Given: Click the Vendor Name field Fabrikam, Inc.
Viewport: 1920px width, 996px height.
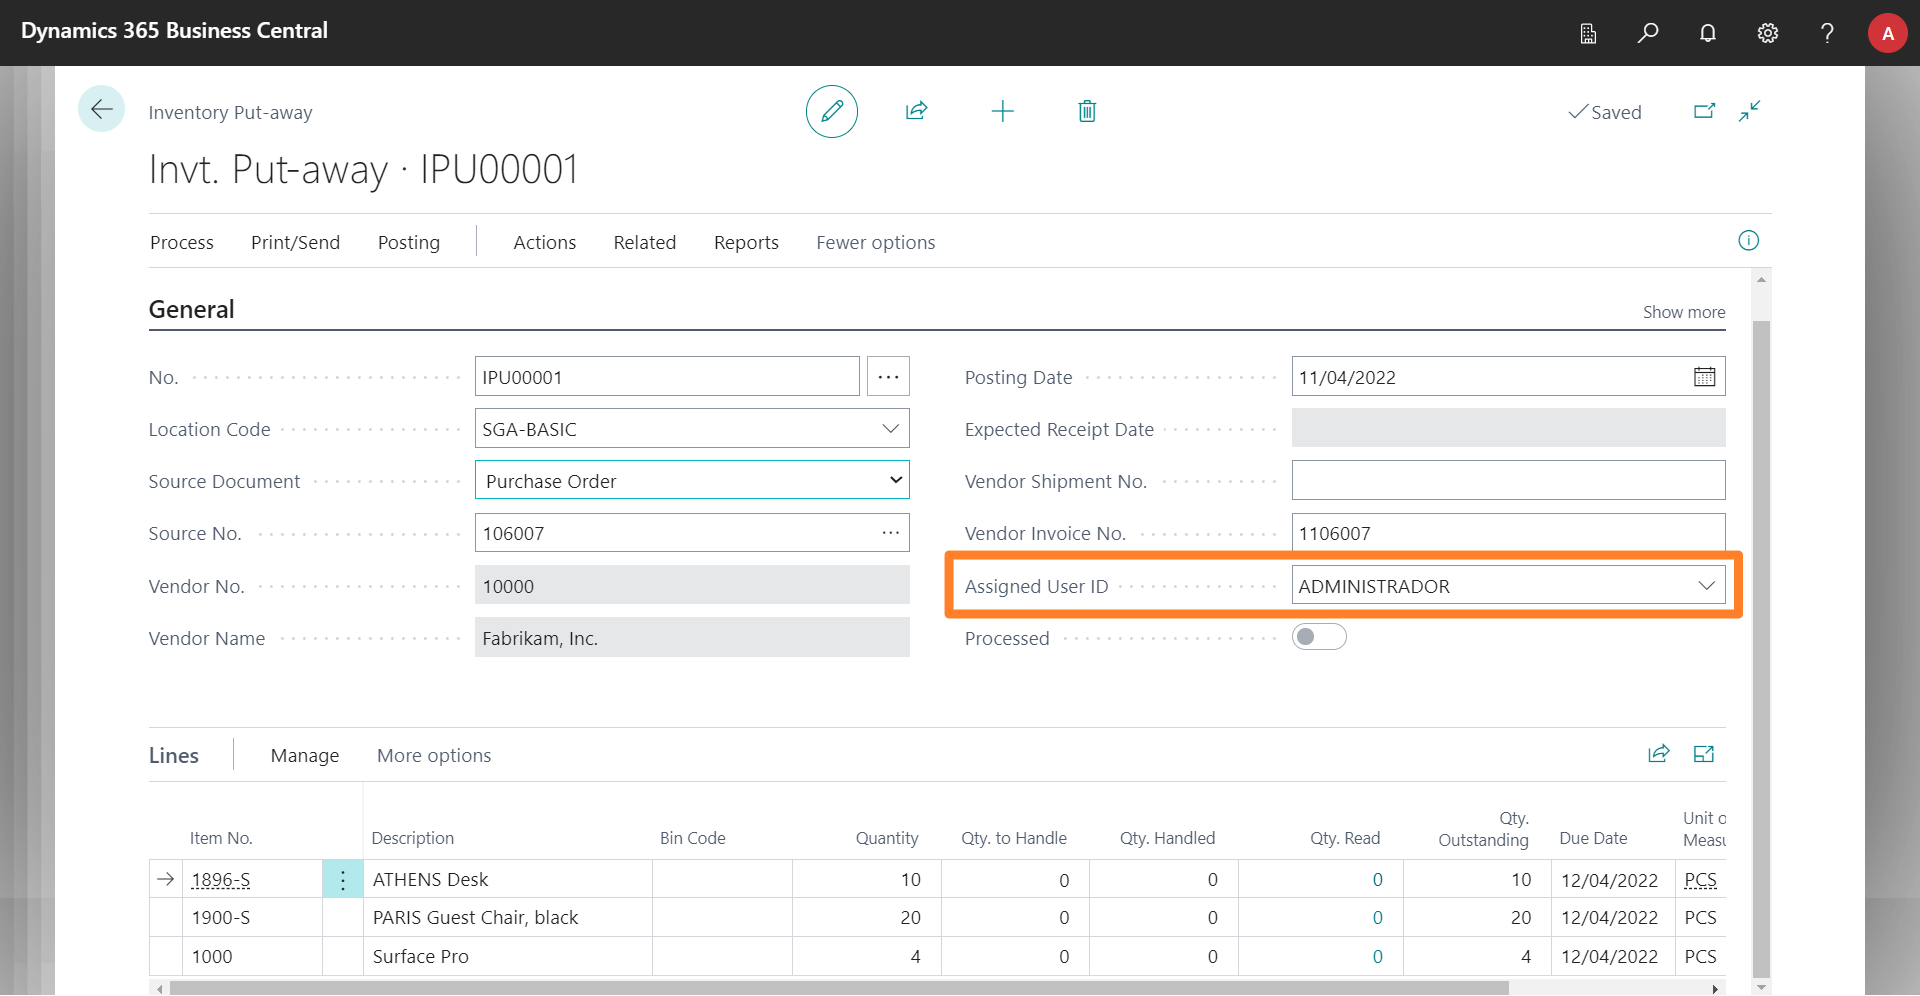Looking at the screenshot, I should tap(692, 637).
